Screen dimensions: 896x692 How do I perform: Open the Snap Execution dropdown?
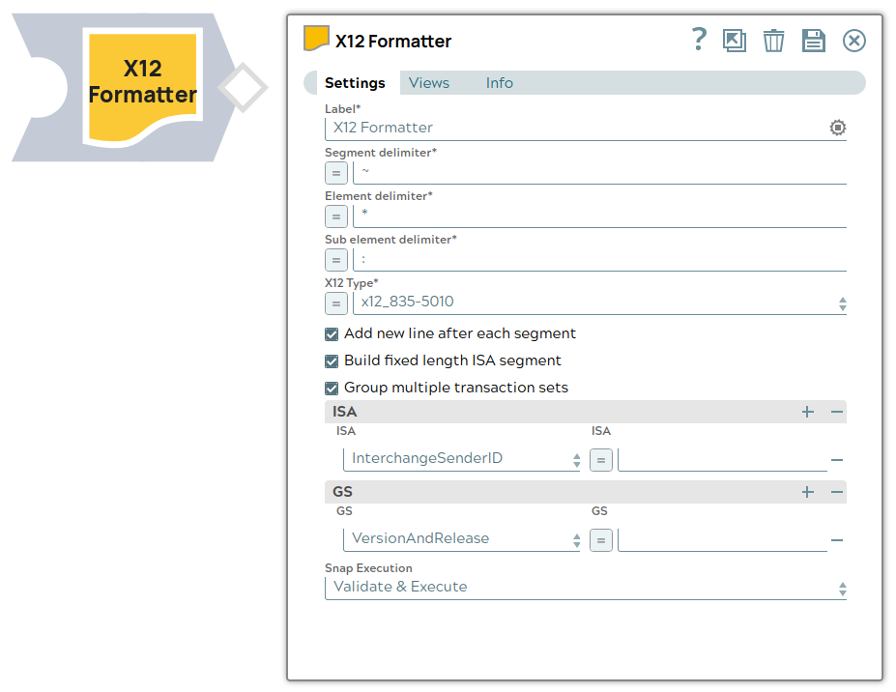tap(585, 587)
